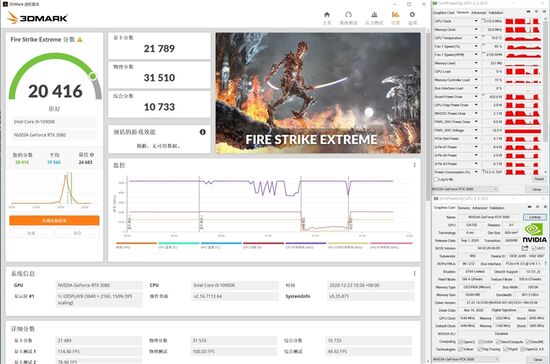
Task: Open the Options gear icon
Action: (x=412, y=15)
